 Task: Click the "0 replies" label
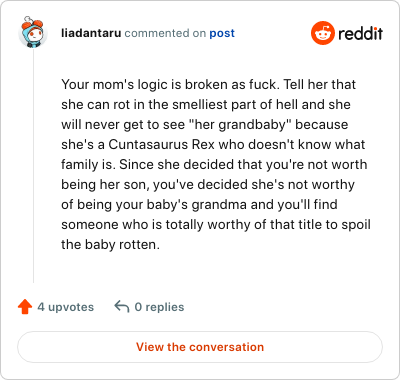[159, 307]
